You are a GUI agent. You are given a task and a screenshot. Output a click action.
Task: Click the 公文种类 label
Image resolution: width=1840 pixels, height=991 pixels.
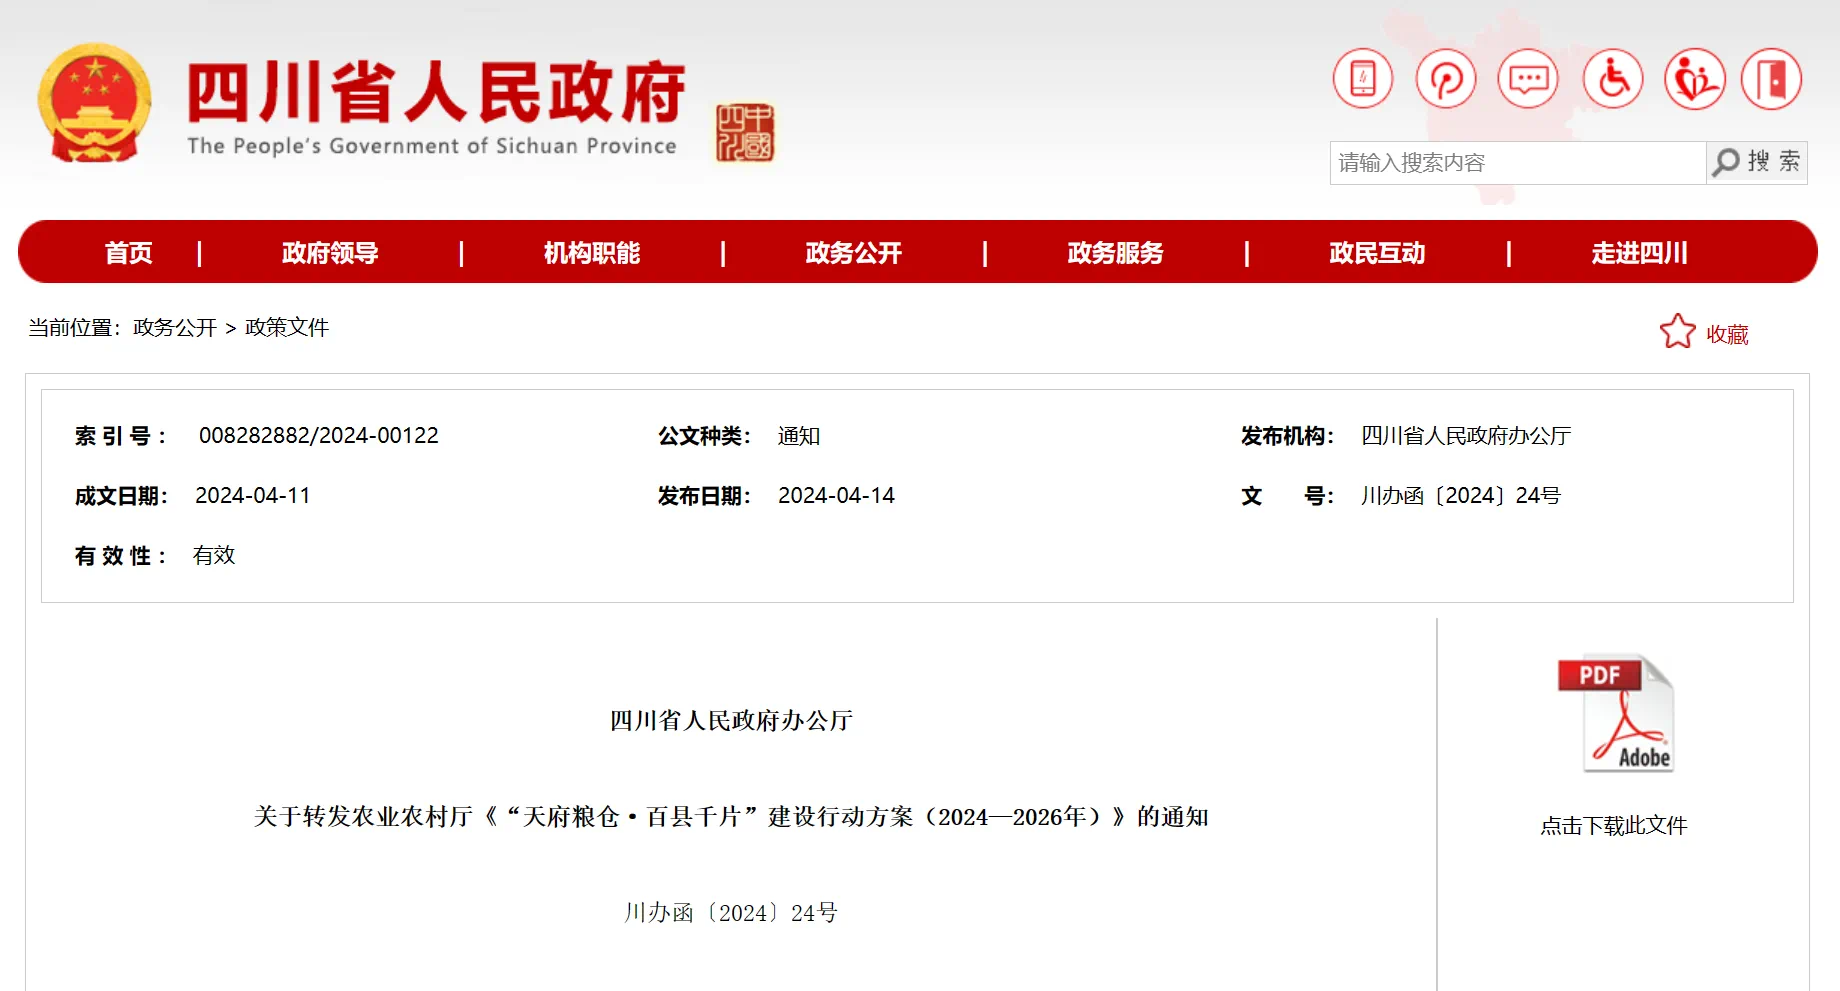[x=704, y=436]
